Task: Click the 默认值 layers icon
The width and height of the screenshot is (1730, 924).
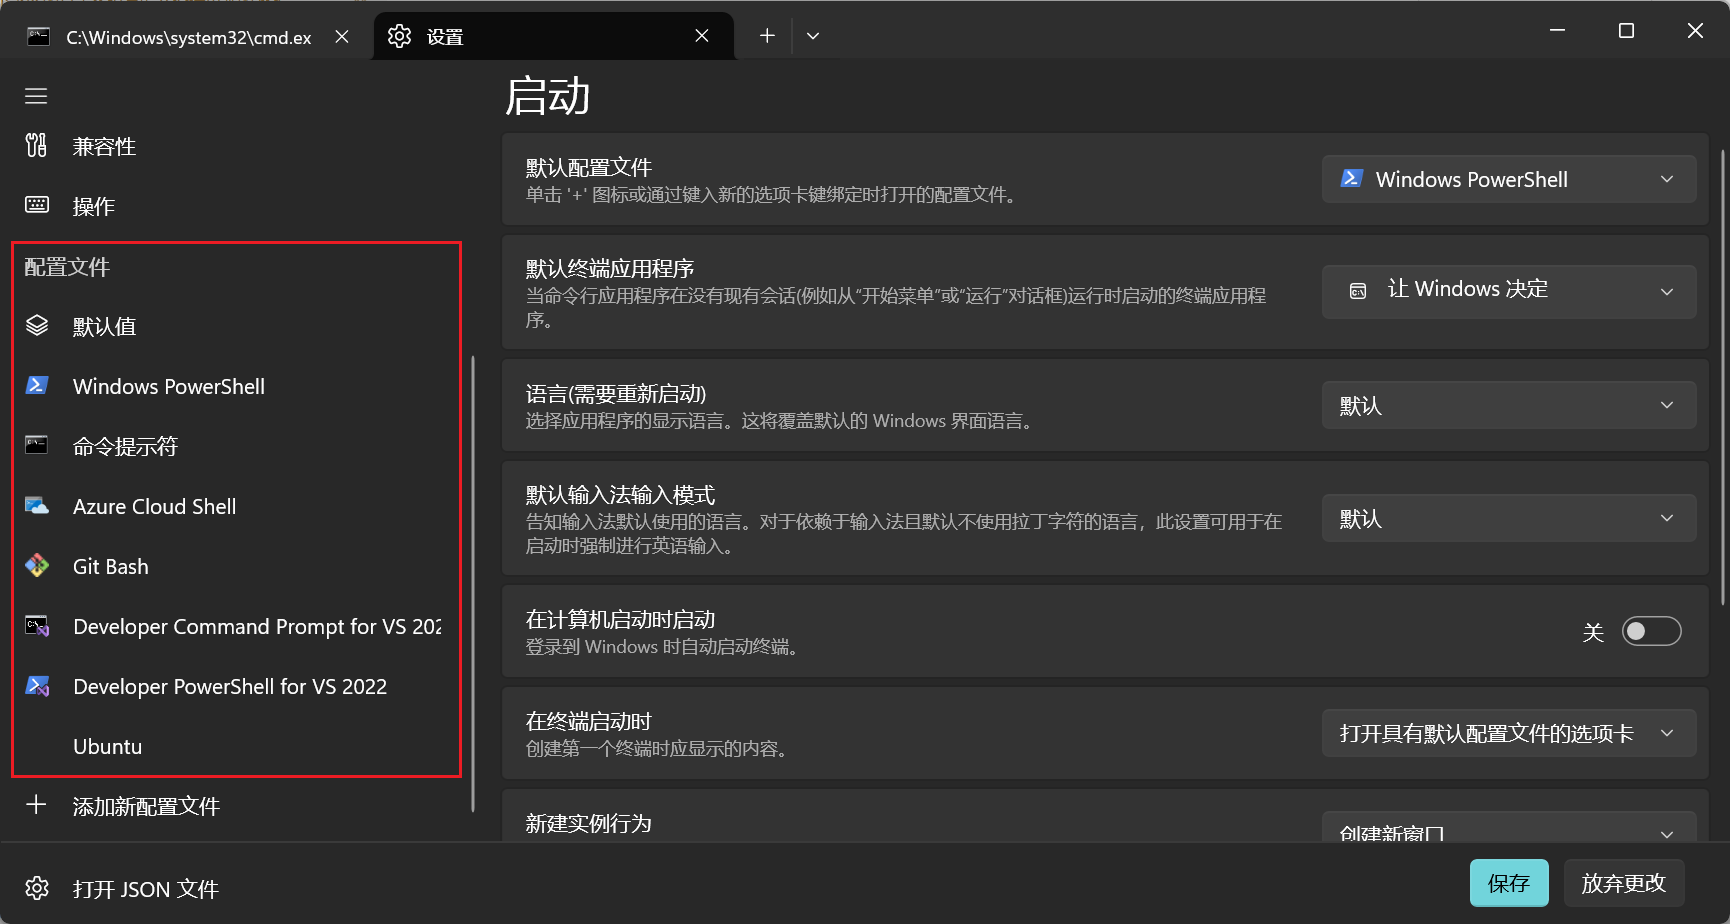Action: [37, 326]
